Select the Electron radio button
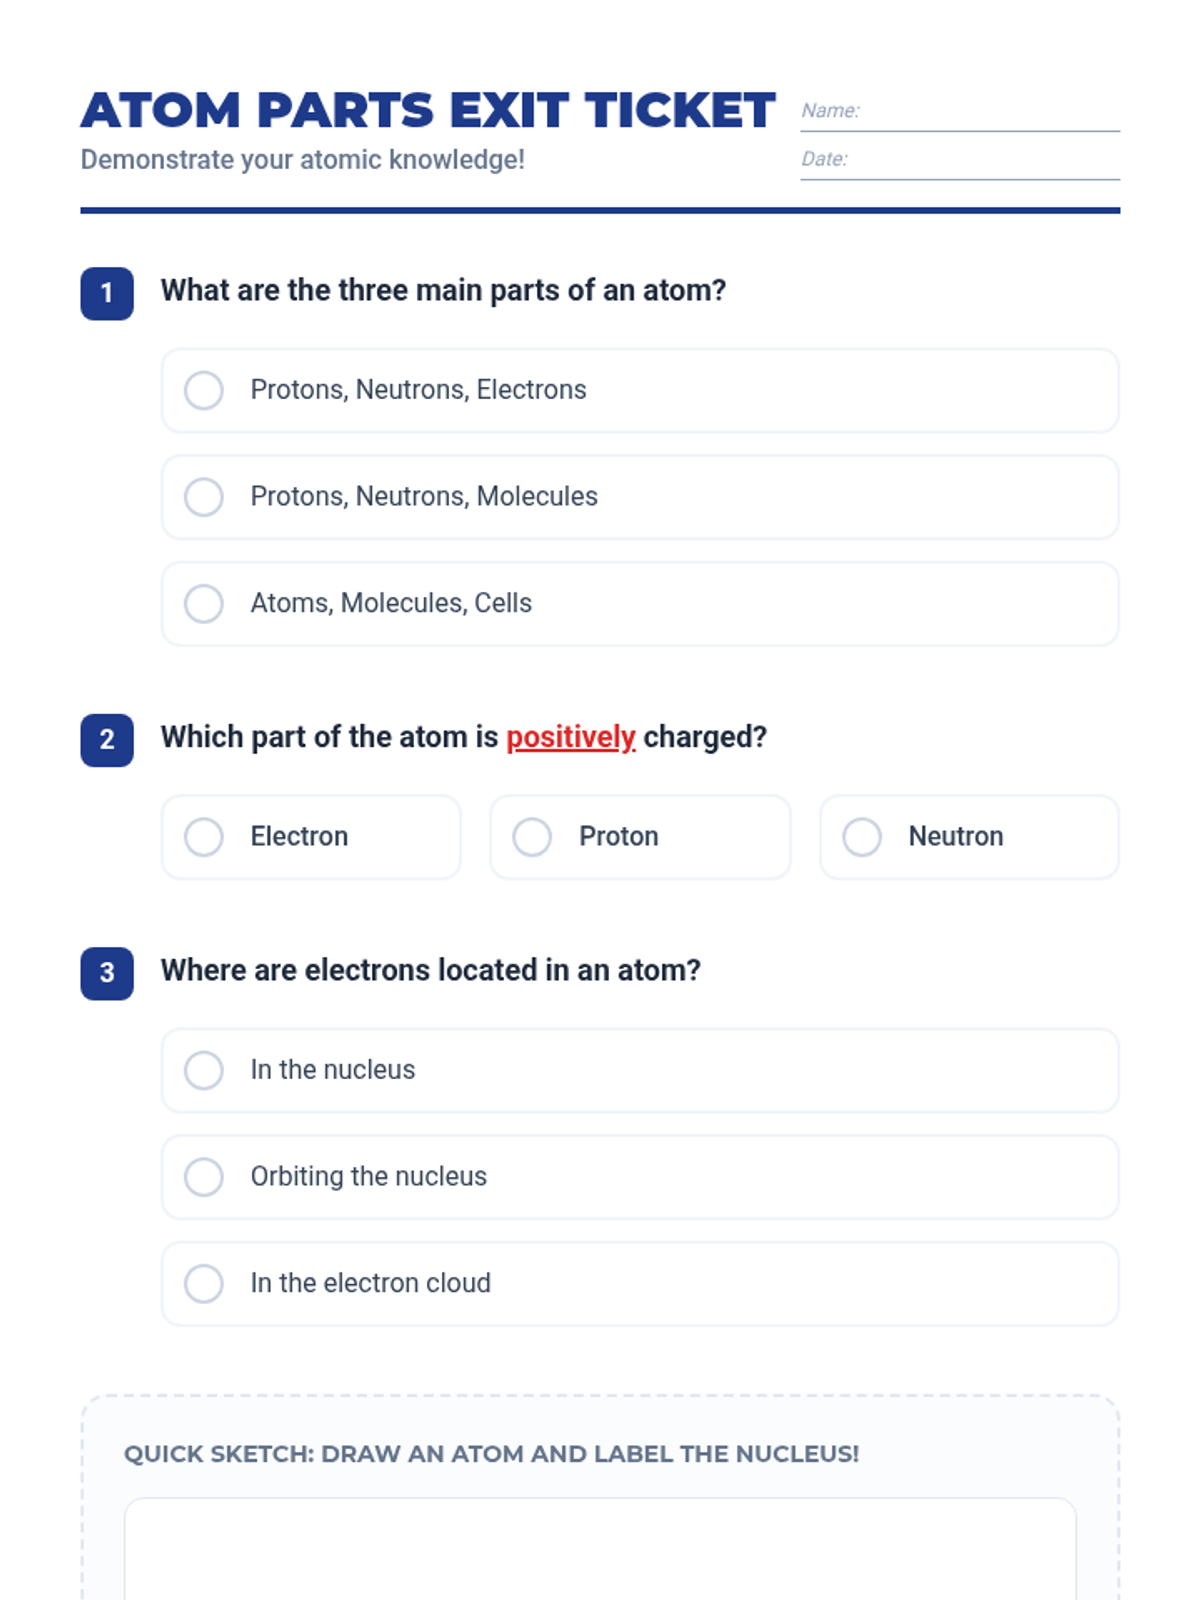Screen dimensions: 1200x1600 click(204, 837)
